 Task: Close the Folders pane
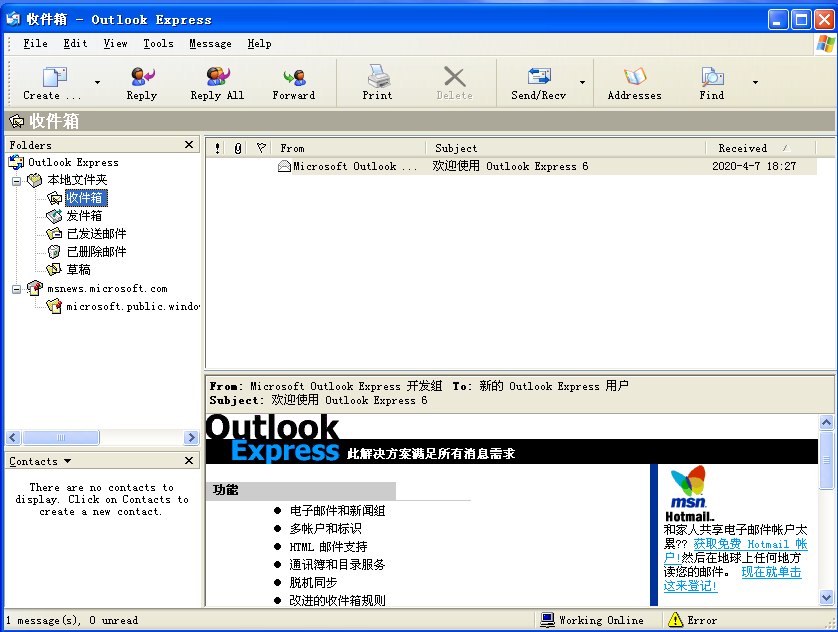[189, 145]
